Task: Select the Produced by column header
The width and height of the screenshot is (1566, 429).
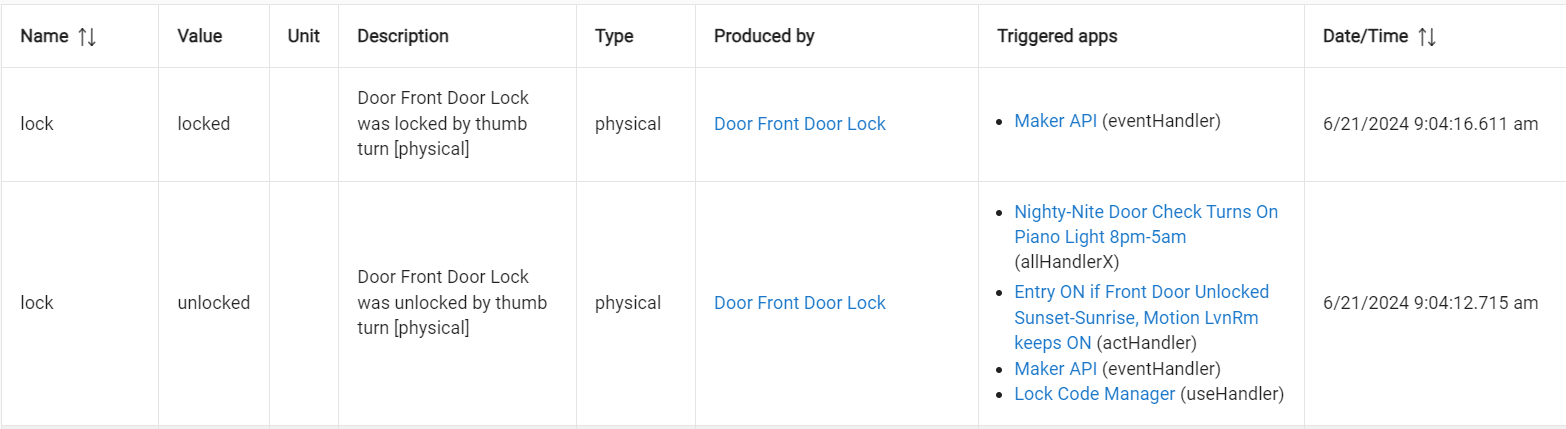Action: click(764, 36)
